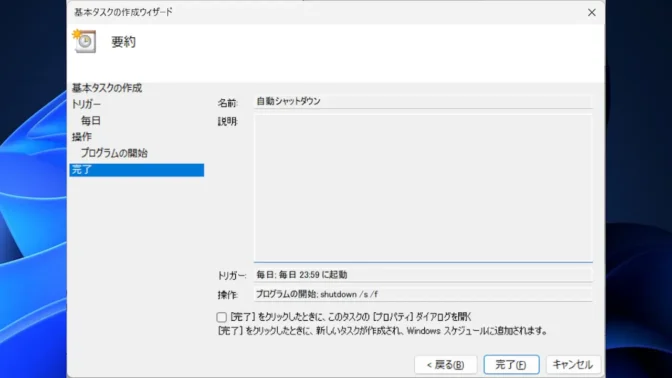This screenshot has height=378, width=672.
Task: Select the highlighted 完了 step in sidebar
Action: pyautogui.click(x=137, y=170)
